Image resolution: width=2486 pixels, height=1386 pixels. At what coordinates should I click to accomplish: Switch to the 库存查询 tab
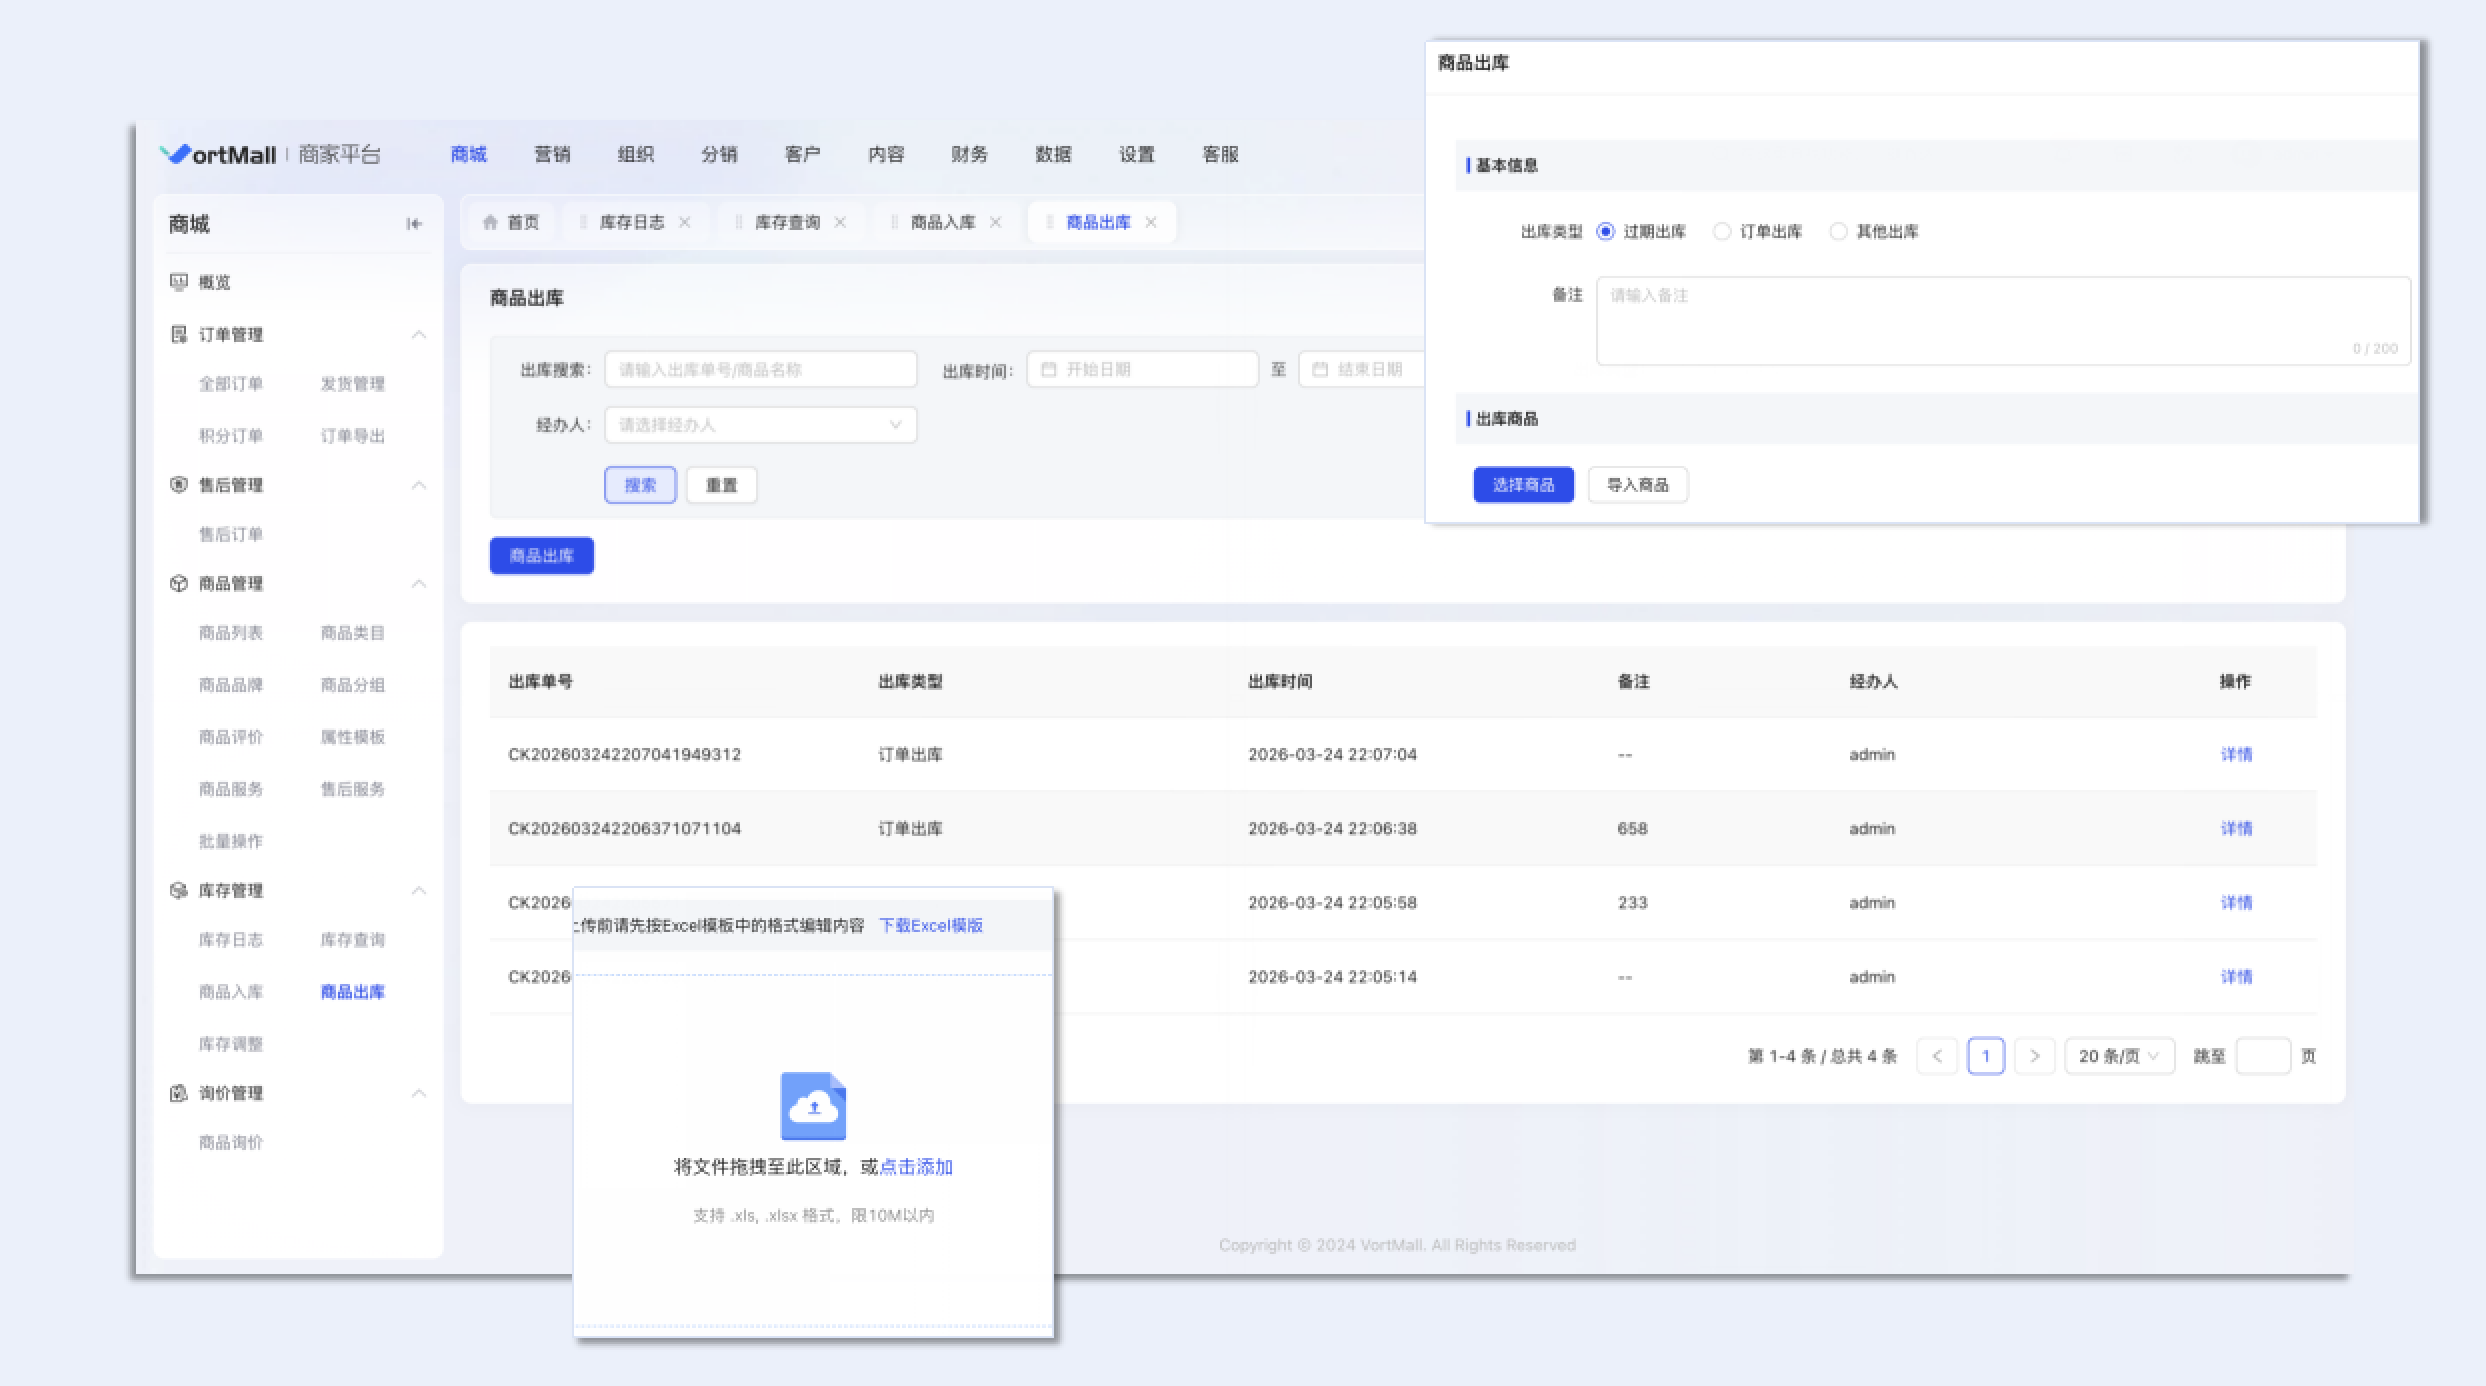pos(787,222)
